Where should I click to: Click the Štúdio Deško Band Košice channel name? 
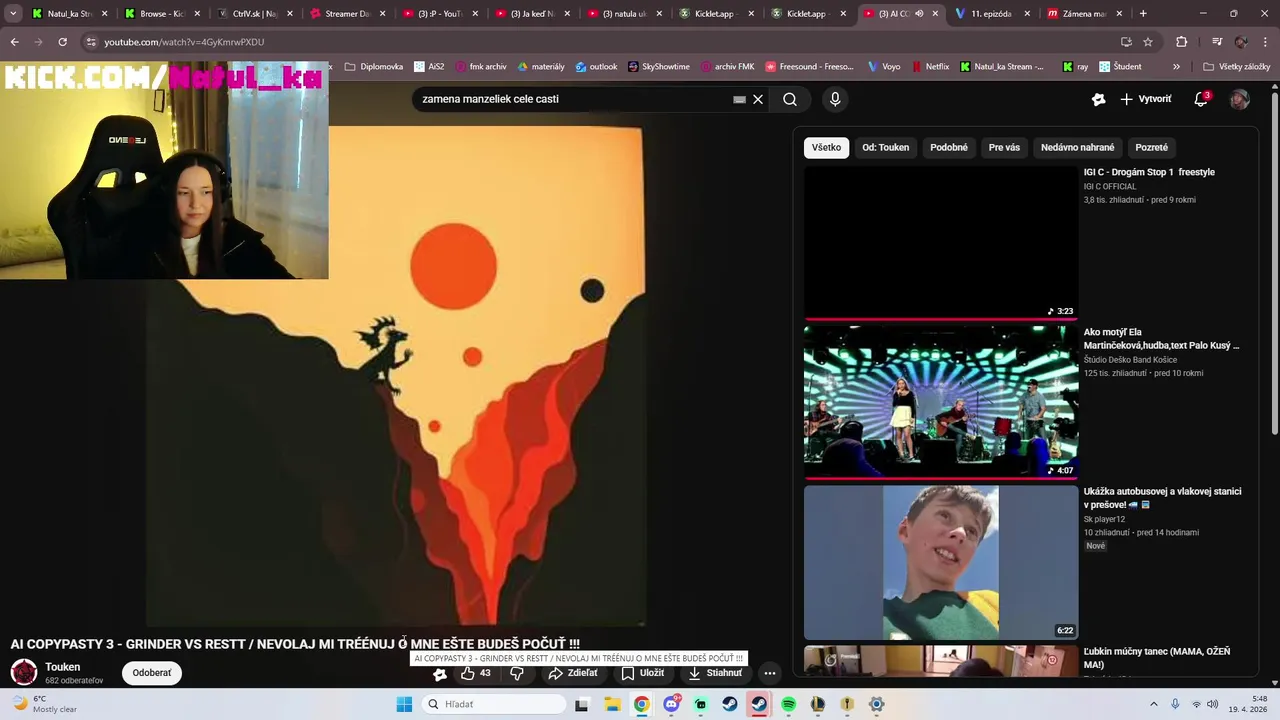click(x=1130, y=360)
